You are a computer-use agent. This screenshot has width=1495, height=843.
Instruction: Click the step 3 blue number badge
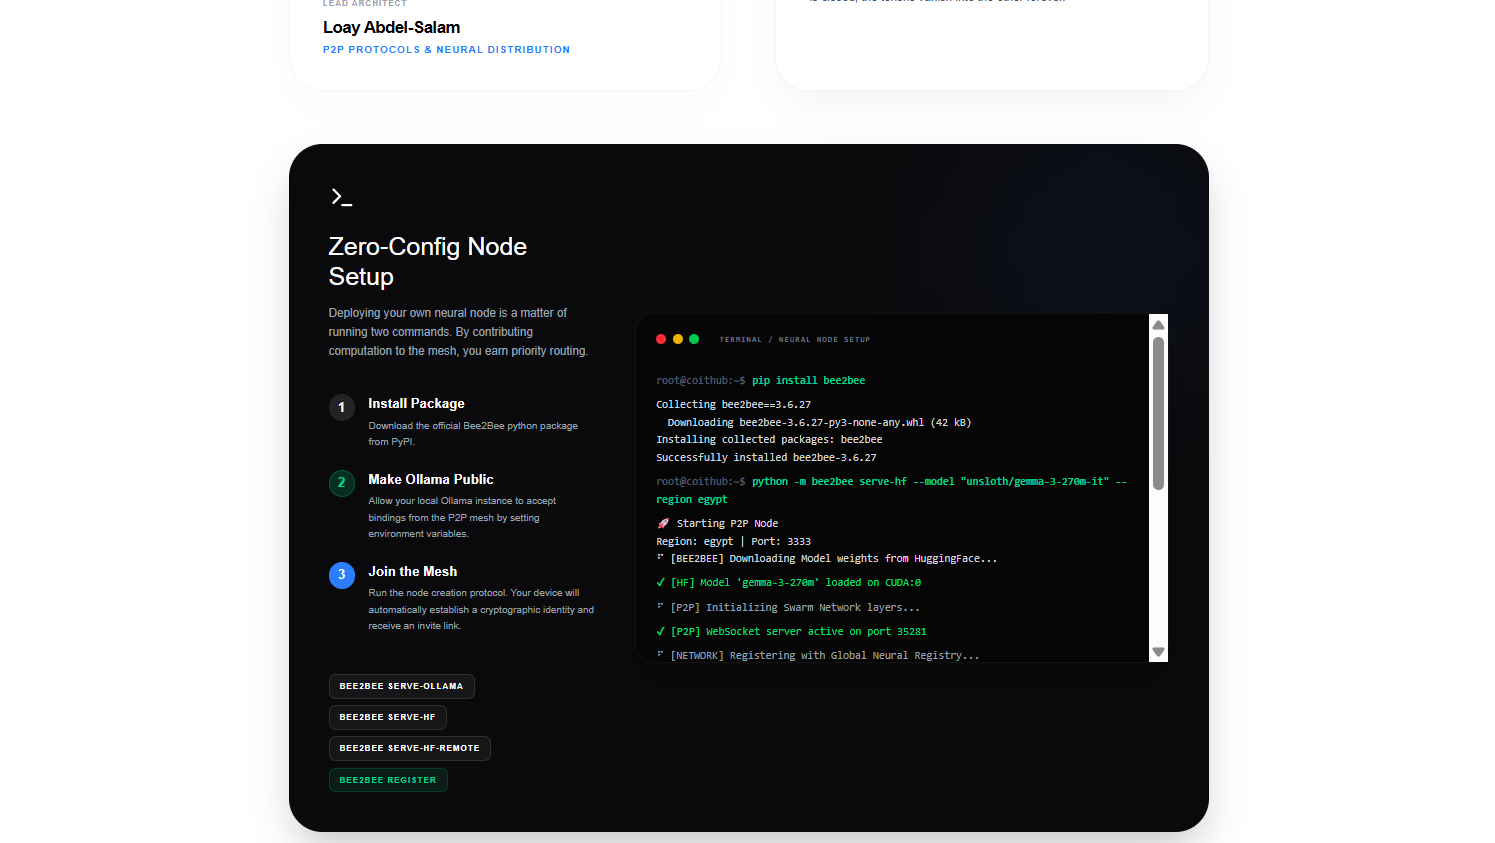point(342,575)
